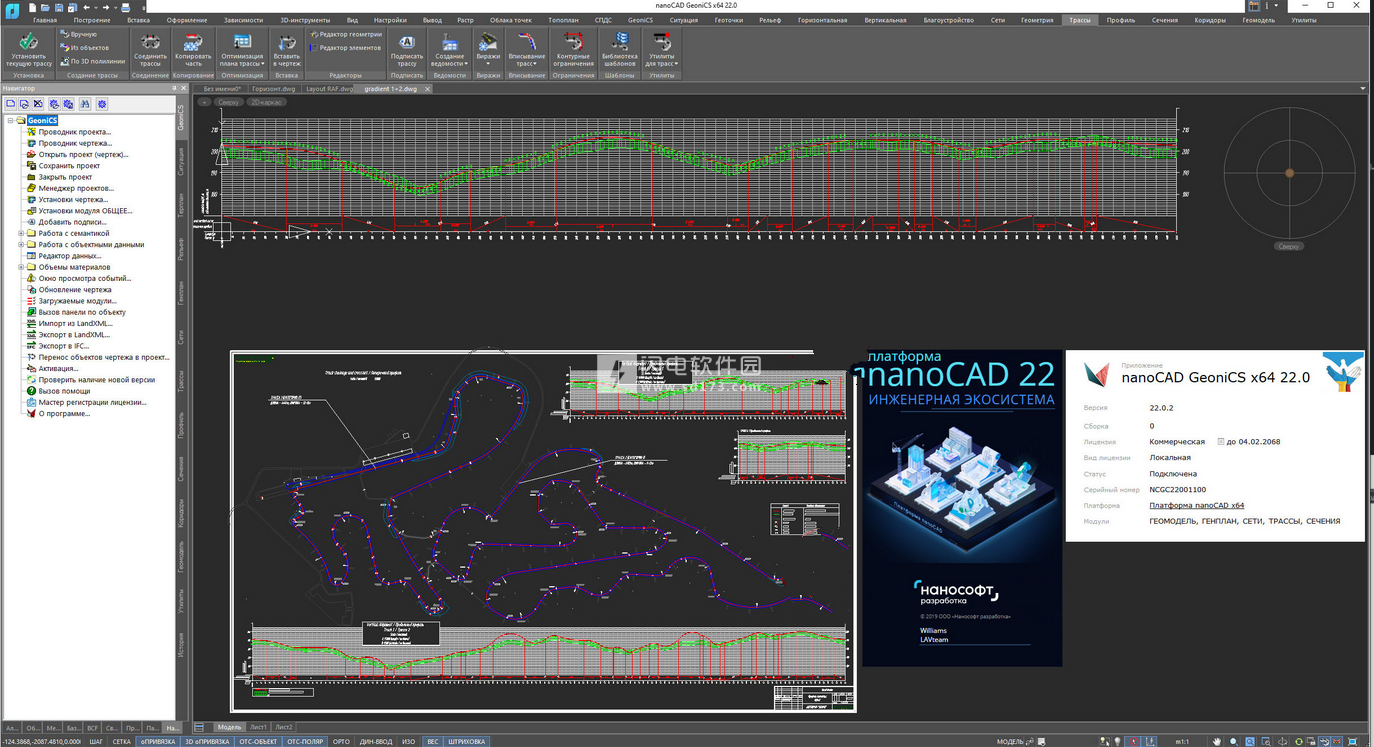Click the gear settings icon in Навигатор toolbar

click(102, 104)
